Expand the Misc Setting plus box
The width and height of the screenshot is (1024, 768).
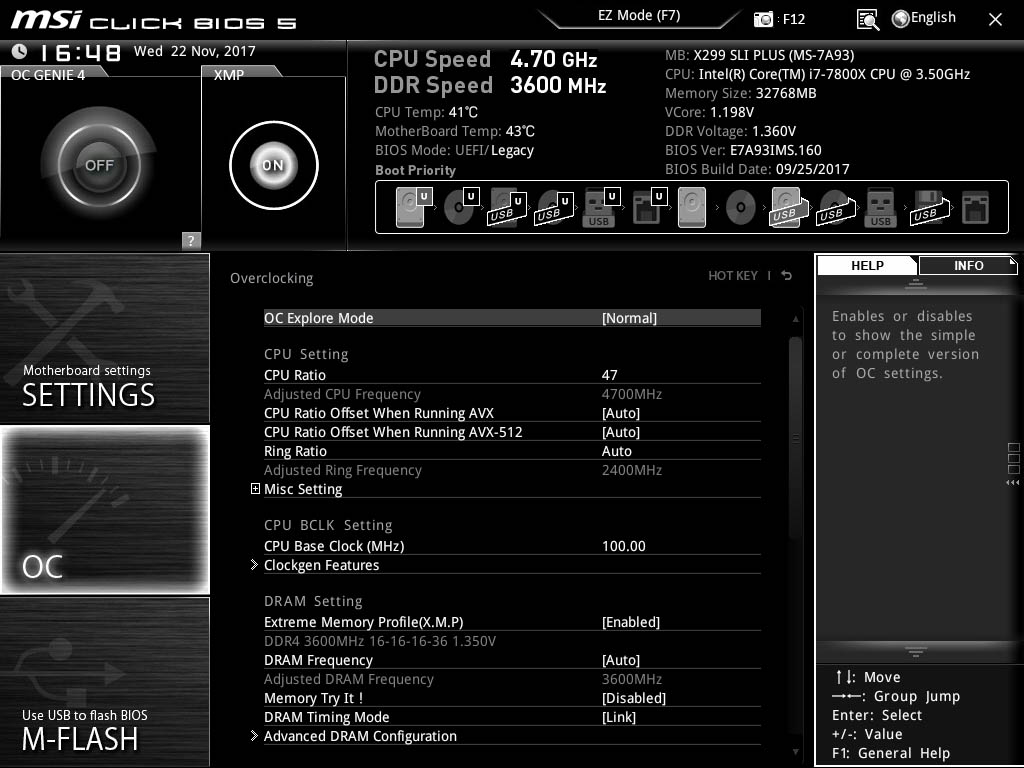coord(255,488)
